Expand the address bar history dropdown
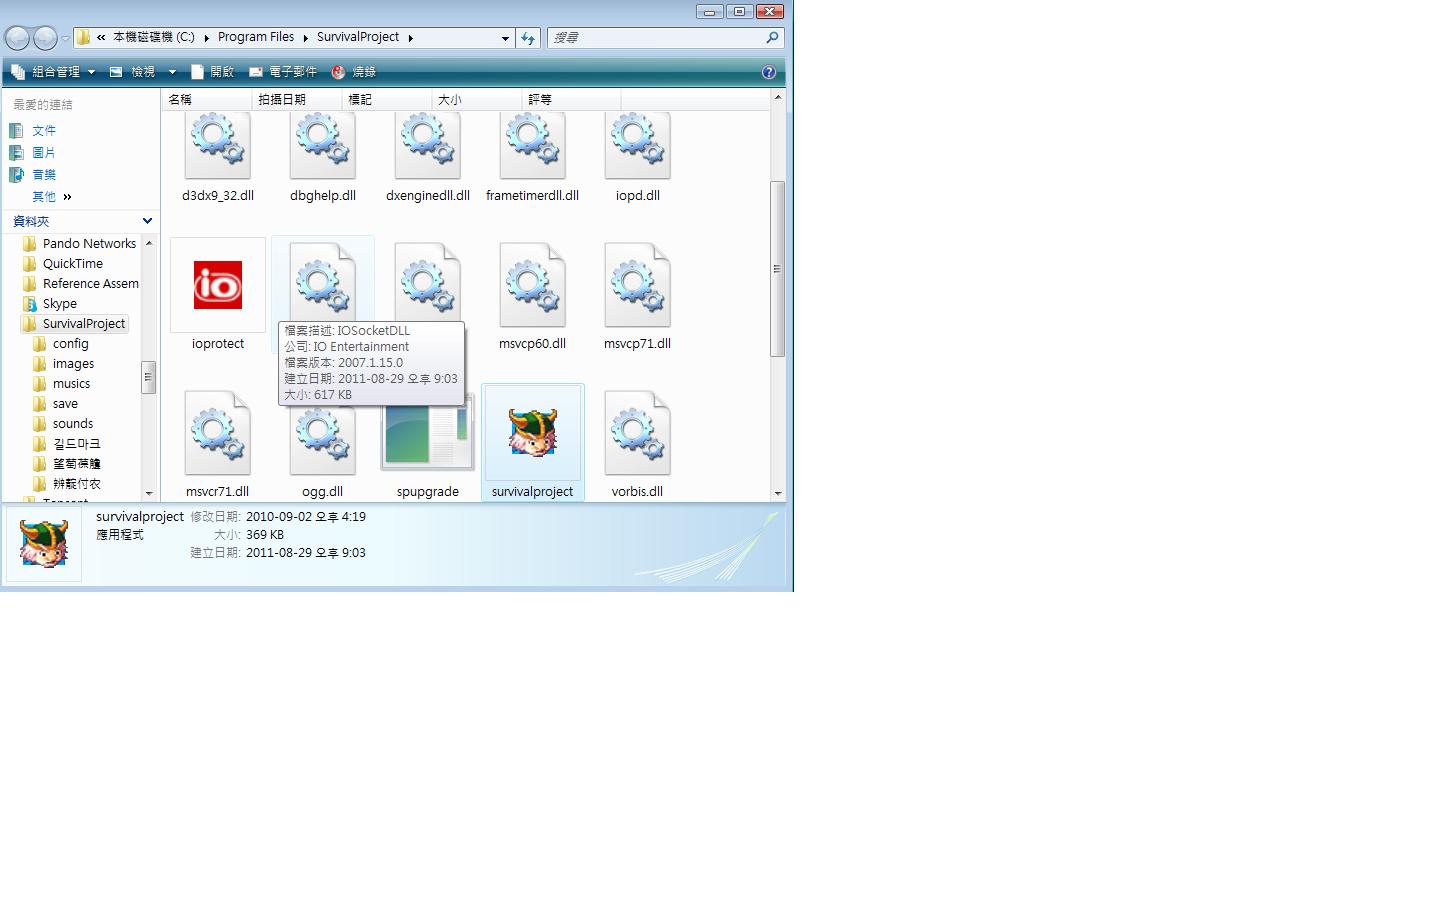This screenshot has width=1440, height=900. pos(505,38)
